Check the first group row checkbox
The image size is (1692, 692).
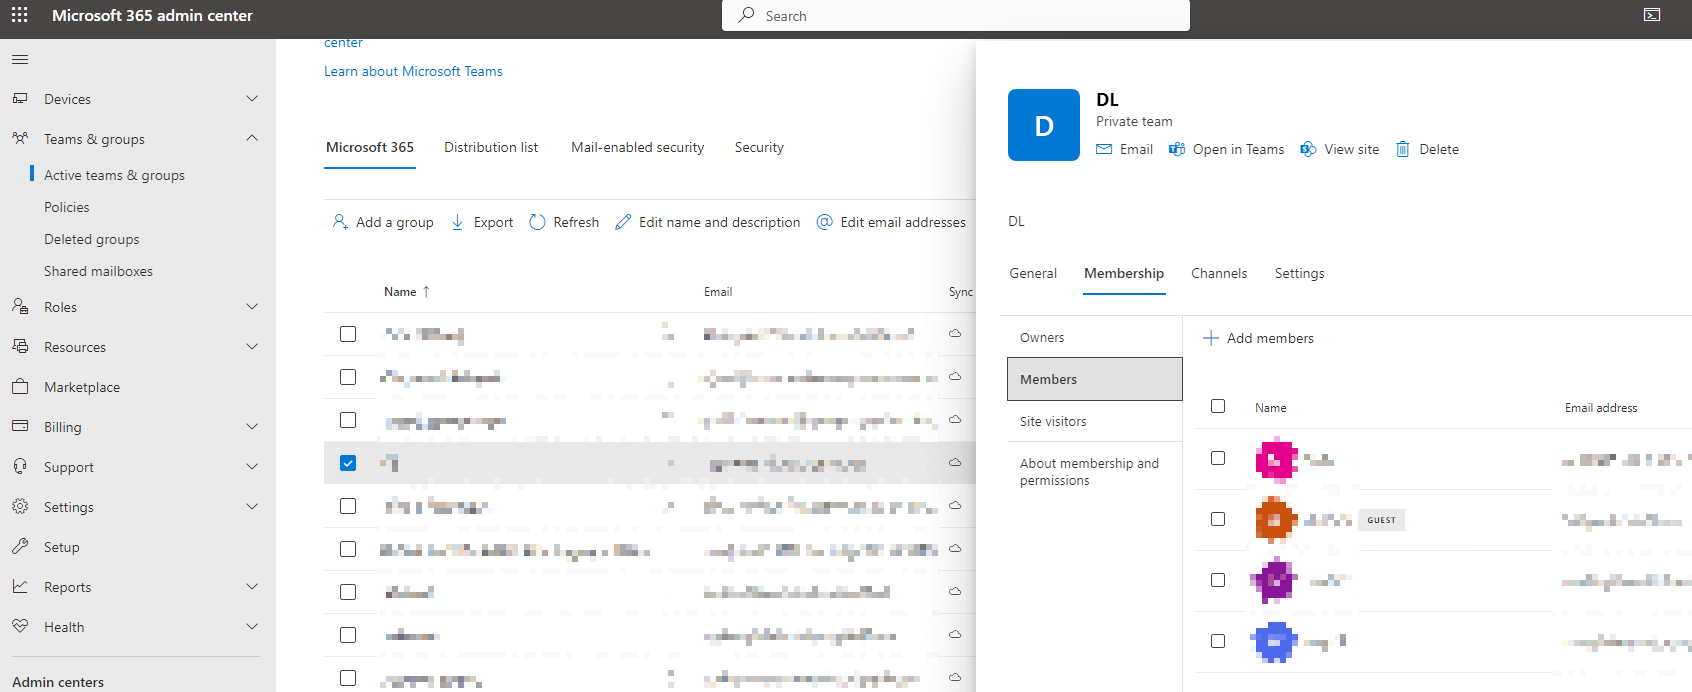pos(348,334)
